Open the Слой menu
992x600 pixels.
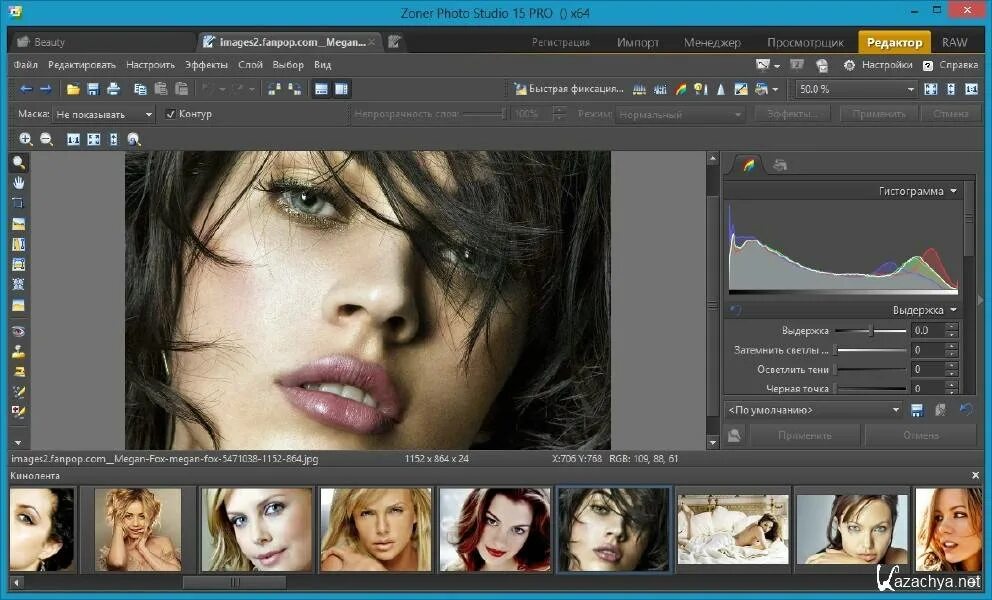click(x=251, y=65)
